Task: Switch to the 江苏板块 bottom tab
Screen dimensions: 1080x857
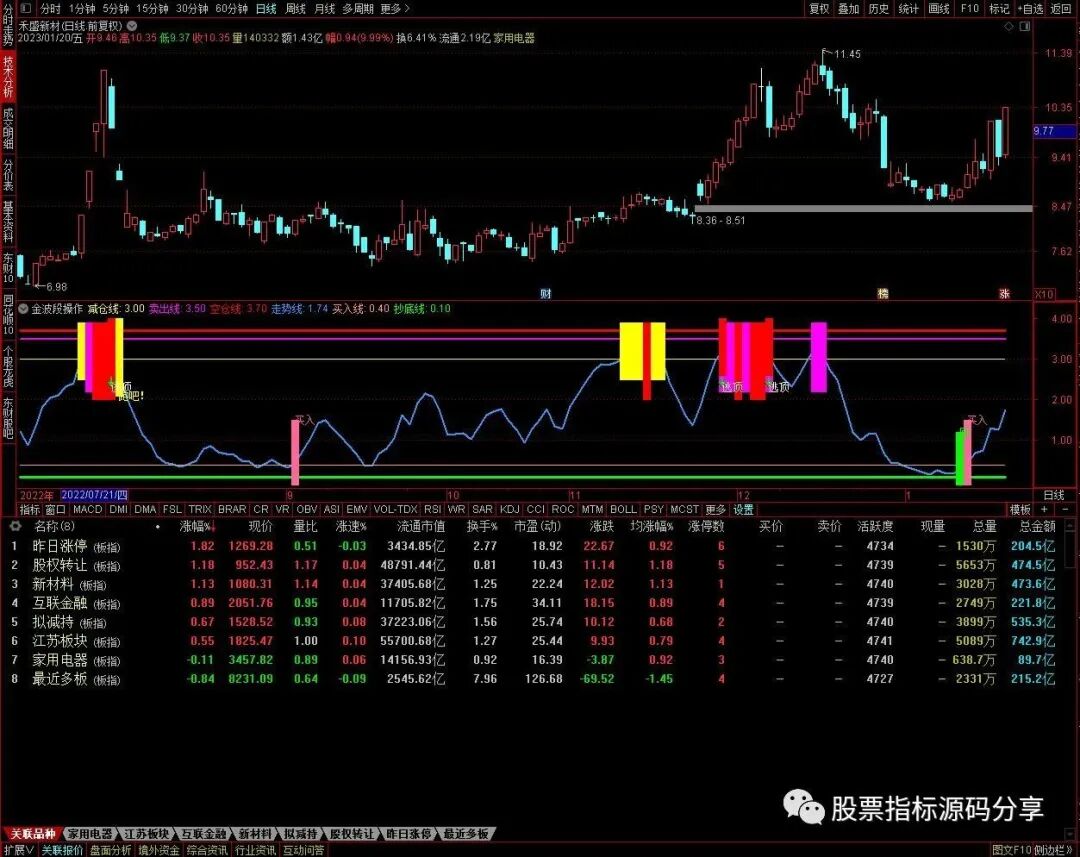Action: click(x=146, y=834)
